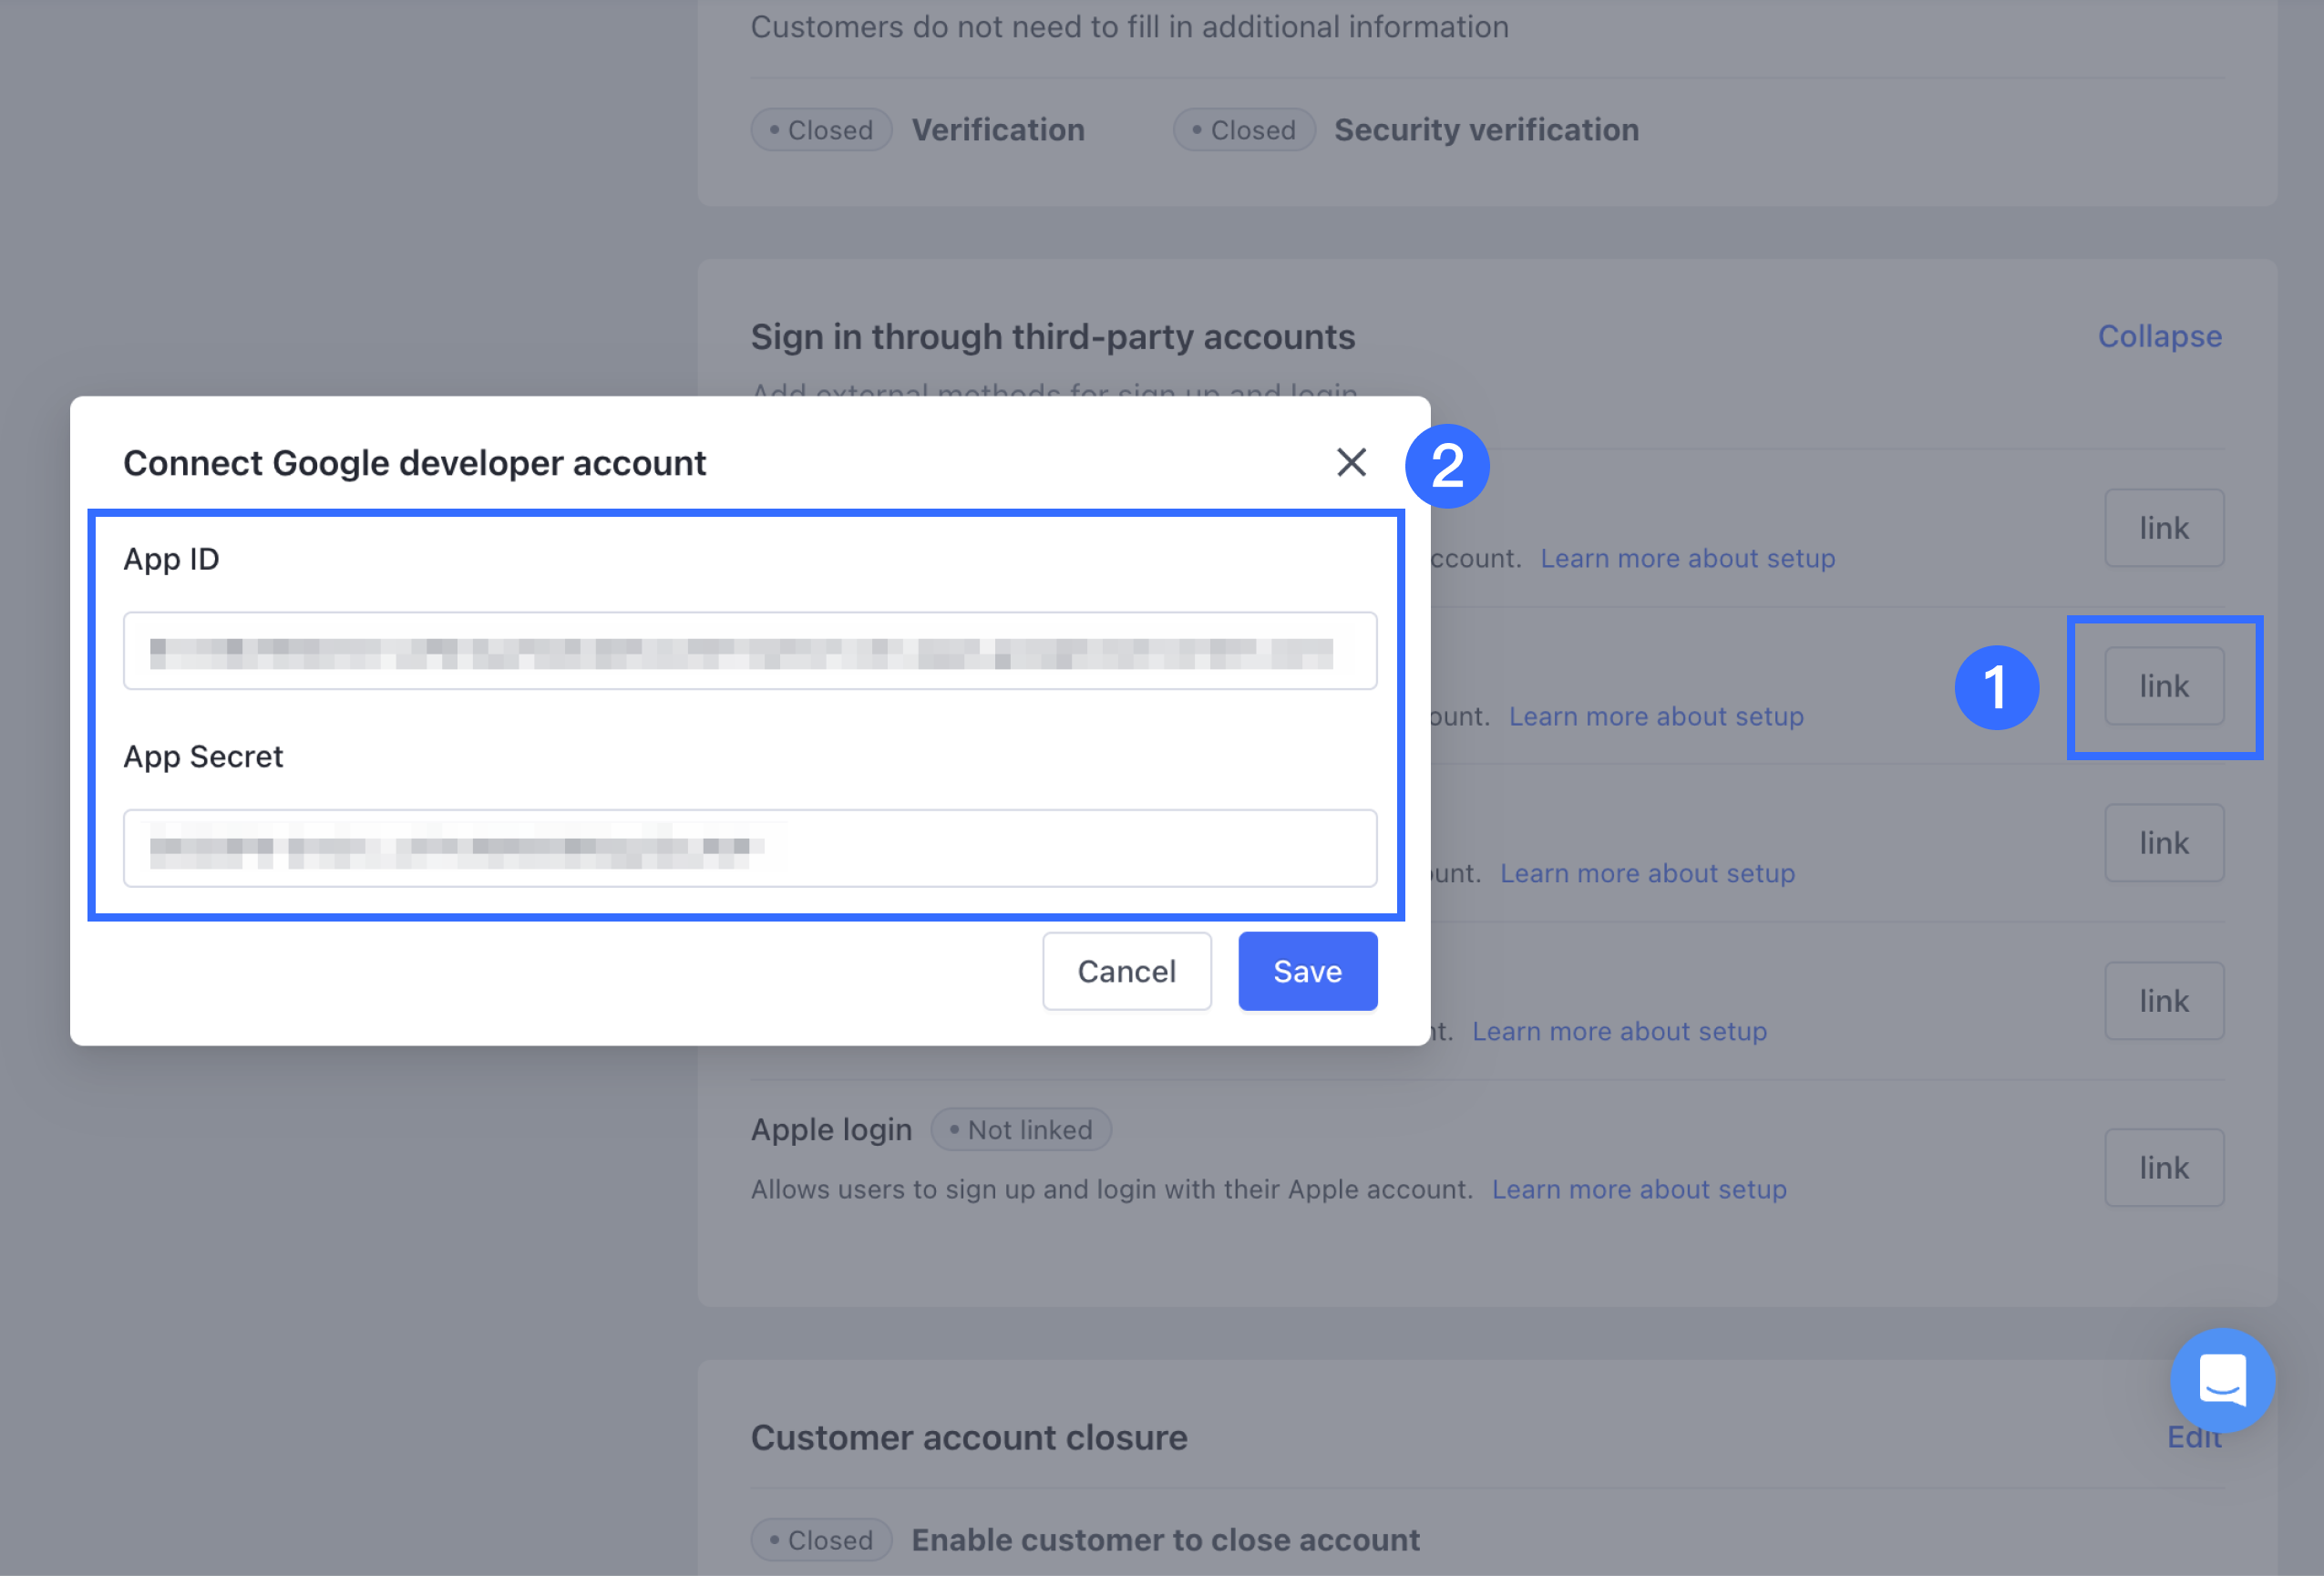Image resolution: width=2324 pixels, height=1576 pixels.
Task: Click the Closed badge next to Verification
Action: [x=821, y=130]
